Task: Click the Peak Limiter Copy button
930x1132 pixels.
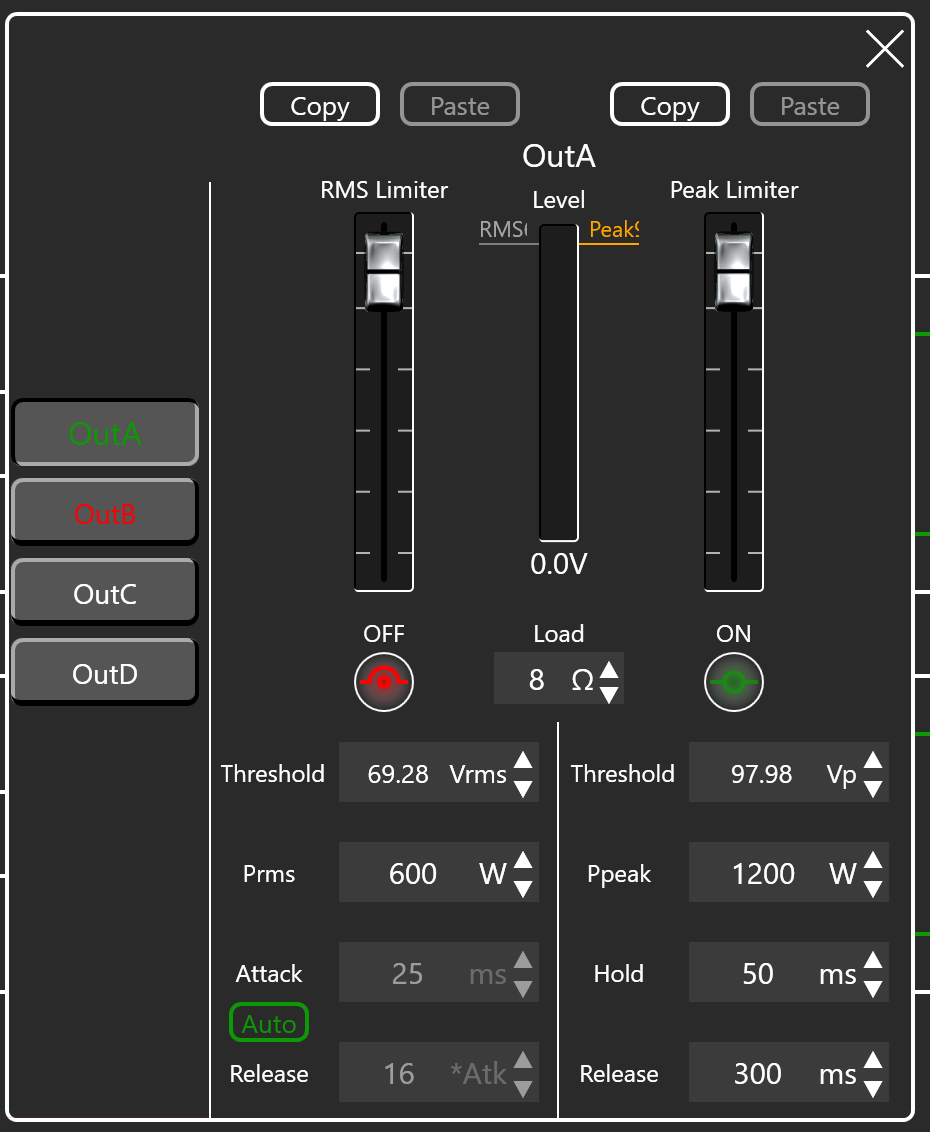Action: click(x=670, y=105)
